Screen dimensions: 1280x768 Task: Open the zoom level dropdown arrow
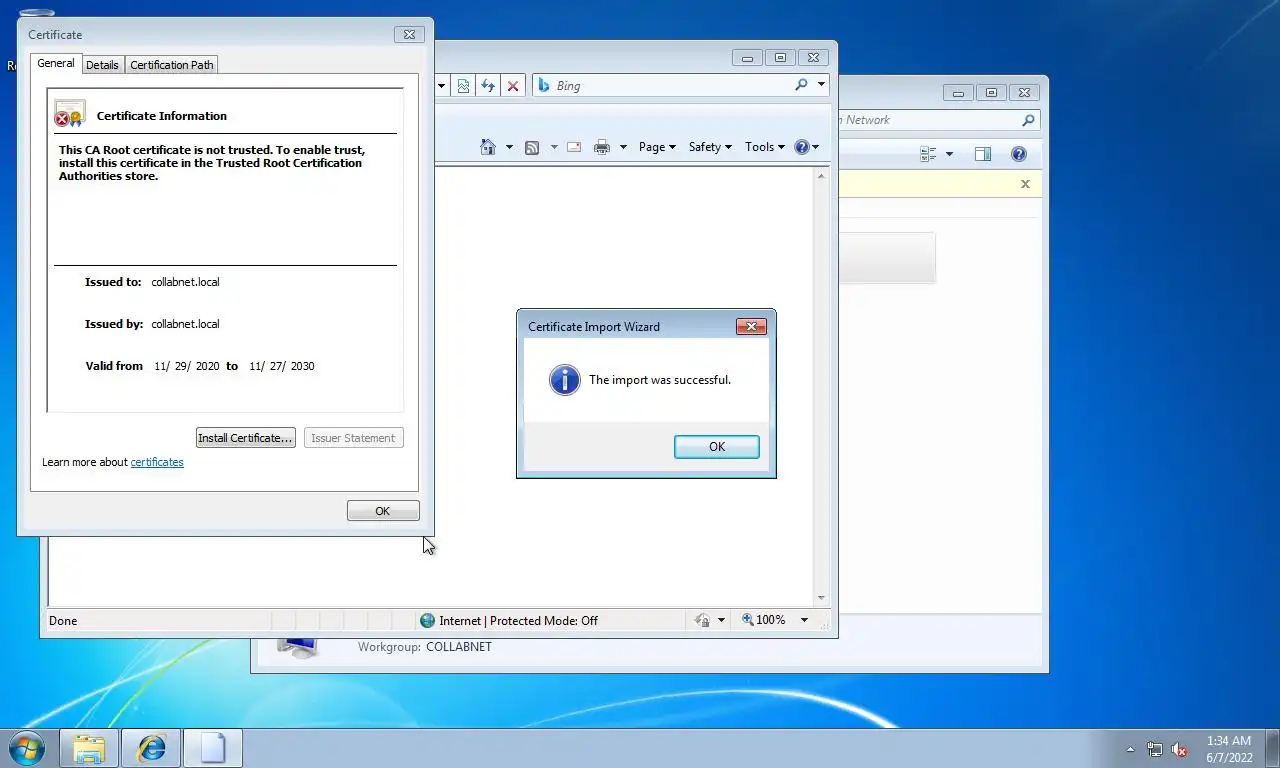(804, 620)
